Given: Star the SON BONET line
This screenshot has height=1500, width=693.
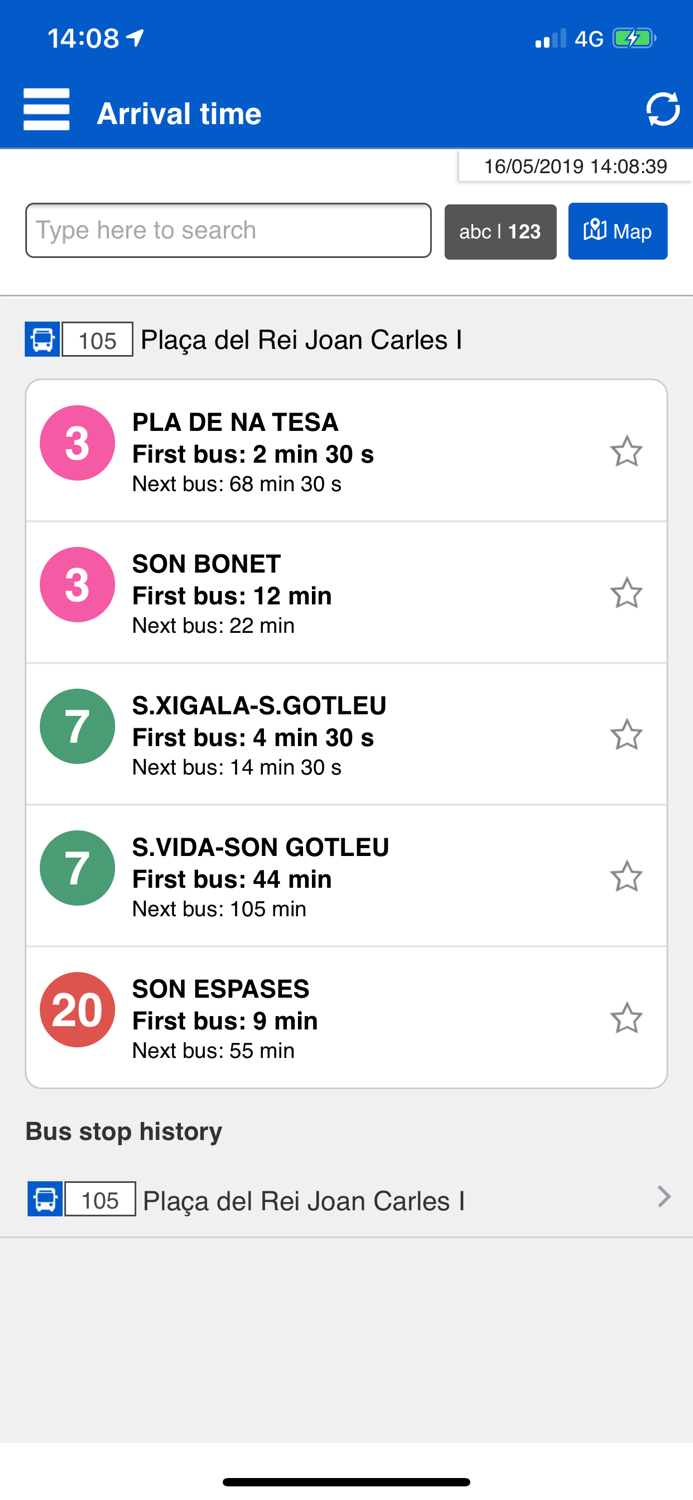Looking at the screenshot, I should [x=627, y=594].
